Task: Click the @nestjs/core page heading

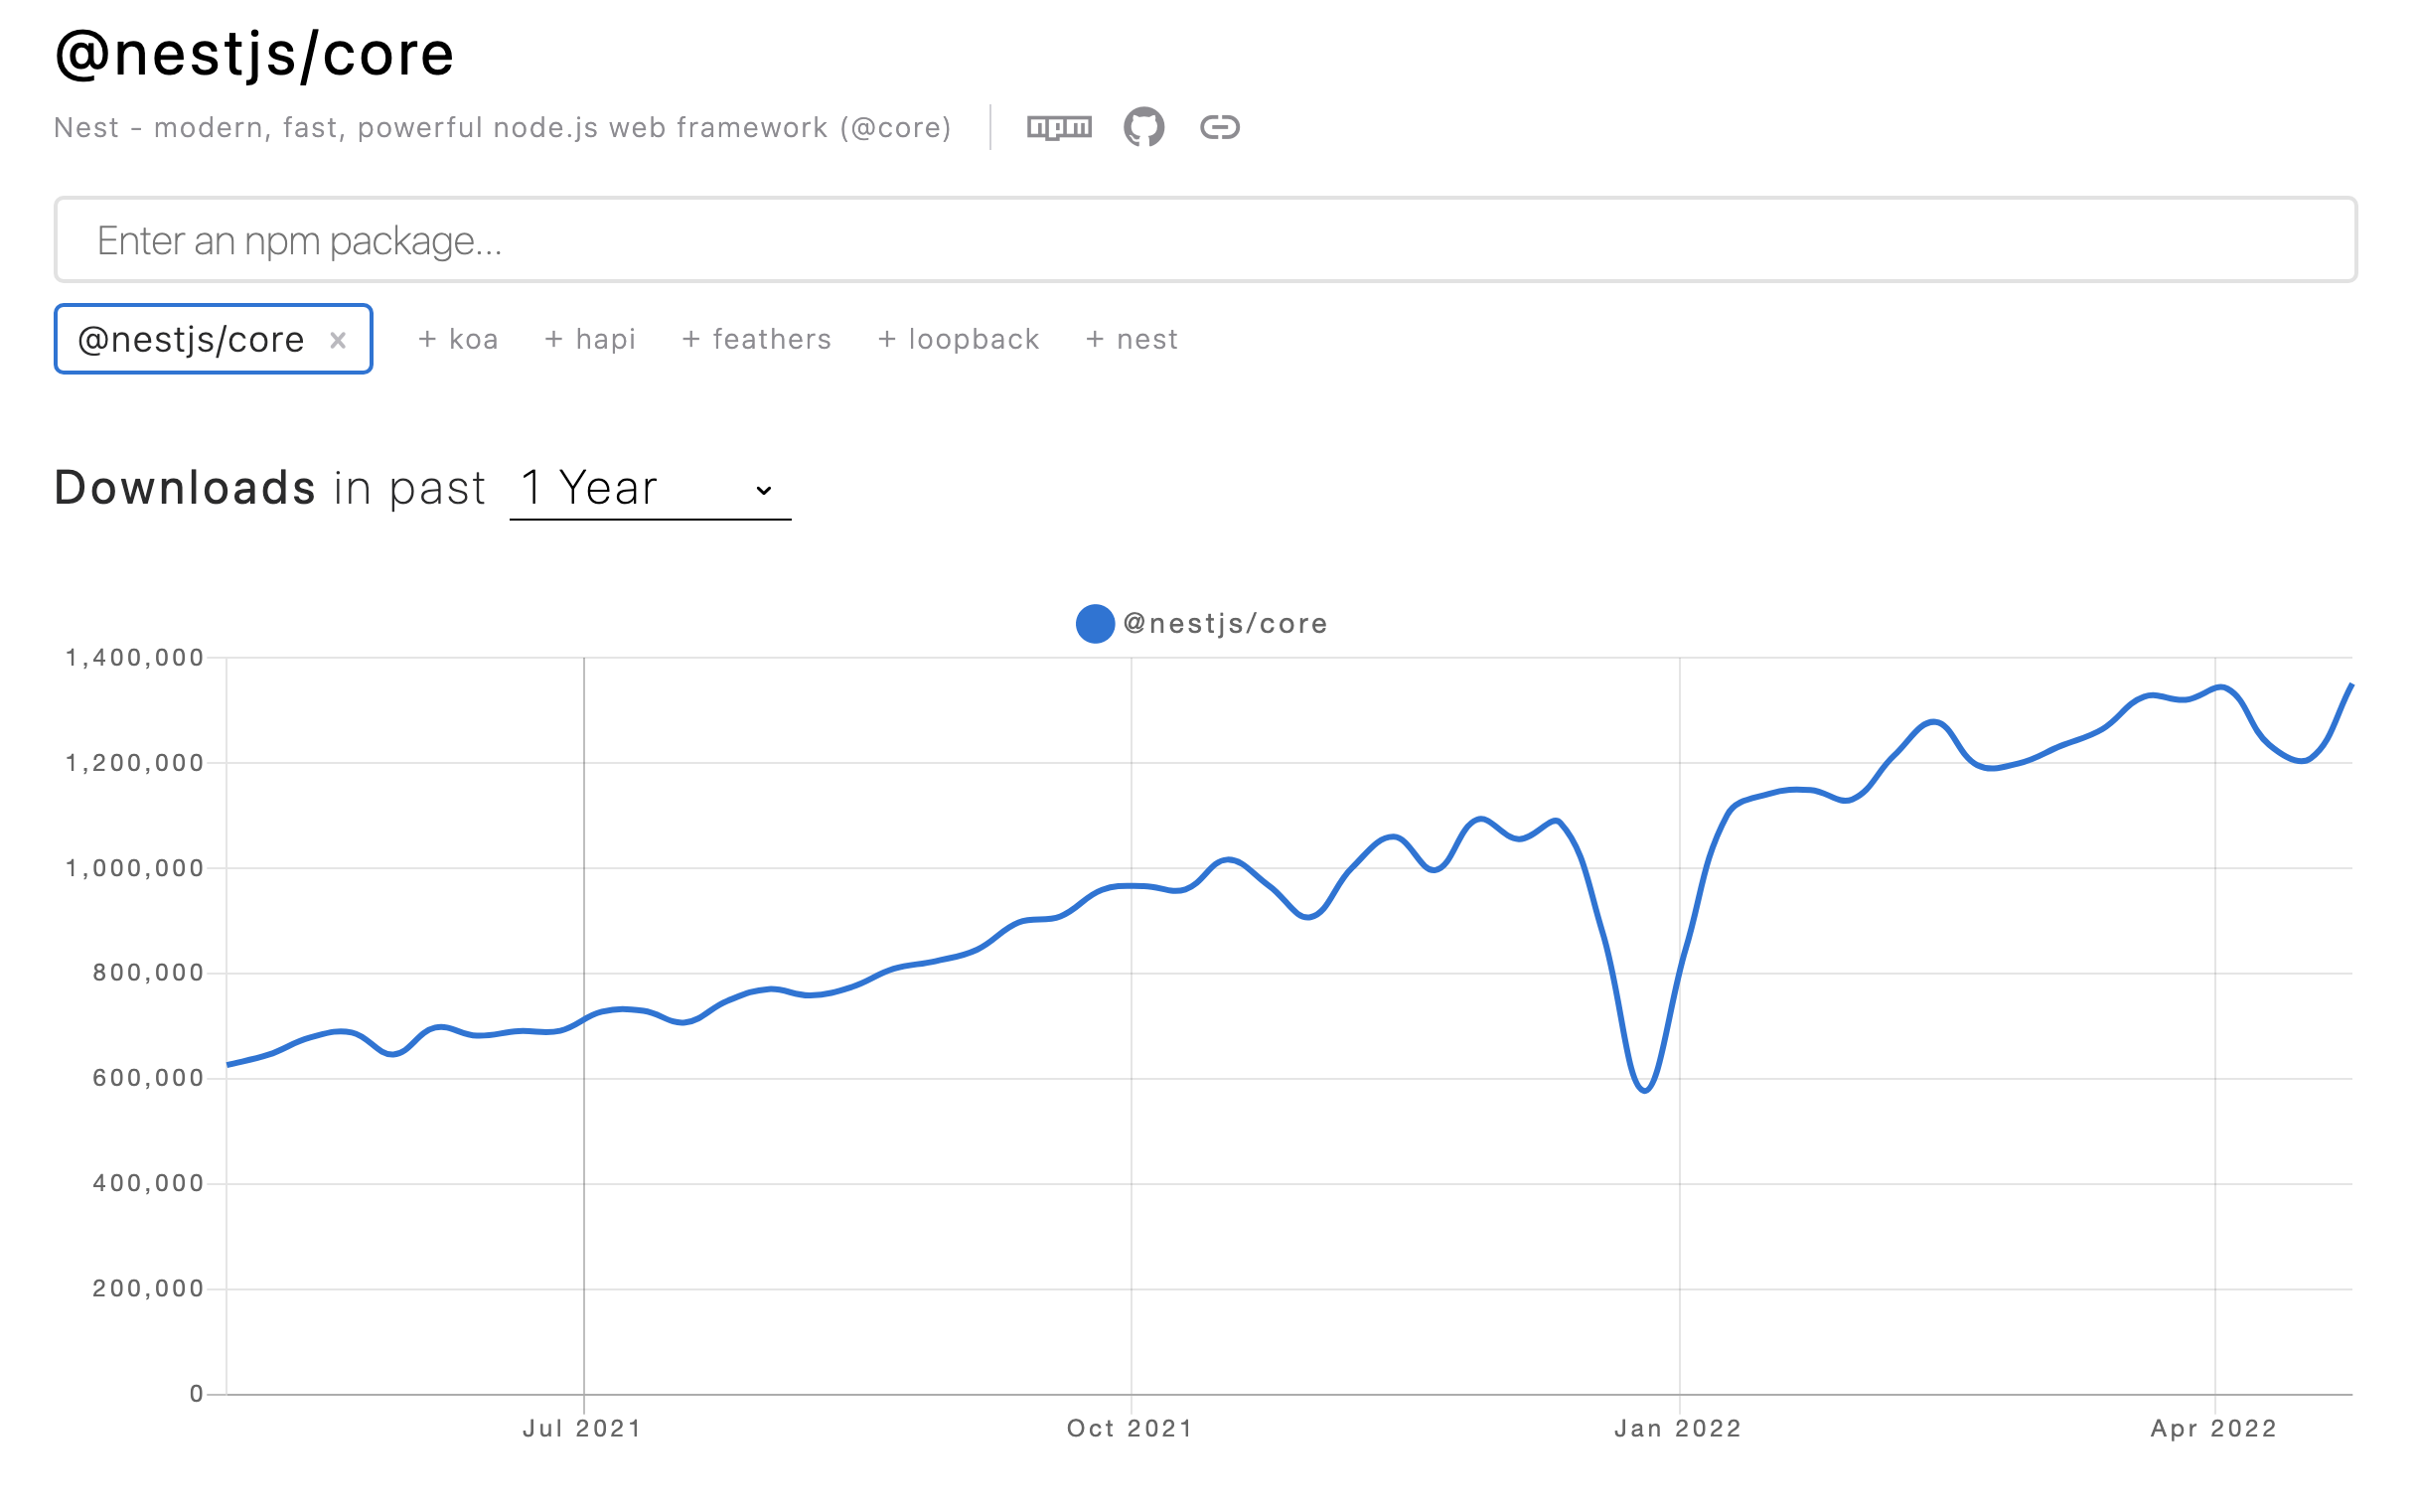Action: [255, 54]
